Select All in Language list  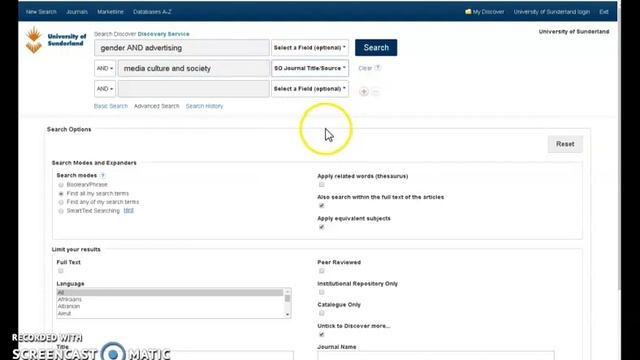point(170,293)
